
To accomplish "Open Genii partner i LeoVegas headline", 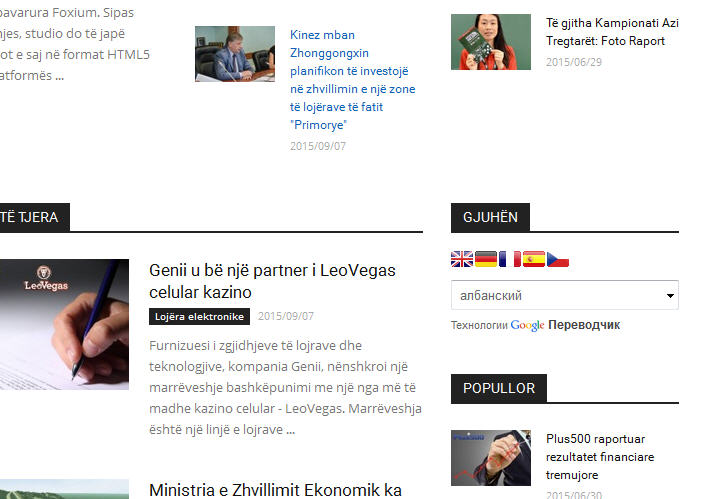I will (272, 281).
